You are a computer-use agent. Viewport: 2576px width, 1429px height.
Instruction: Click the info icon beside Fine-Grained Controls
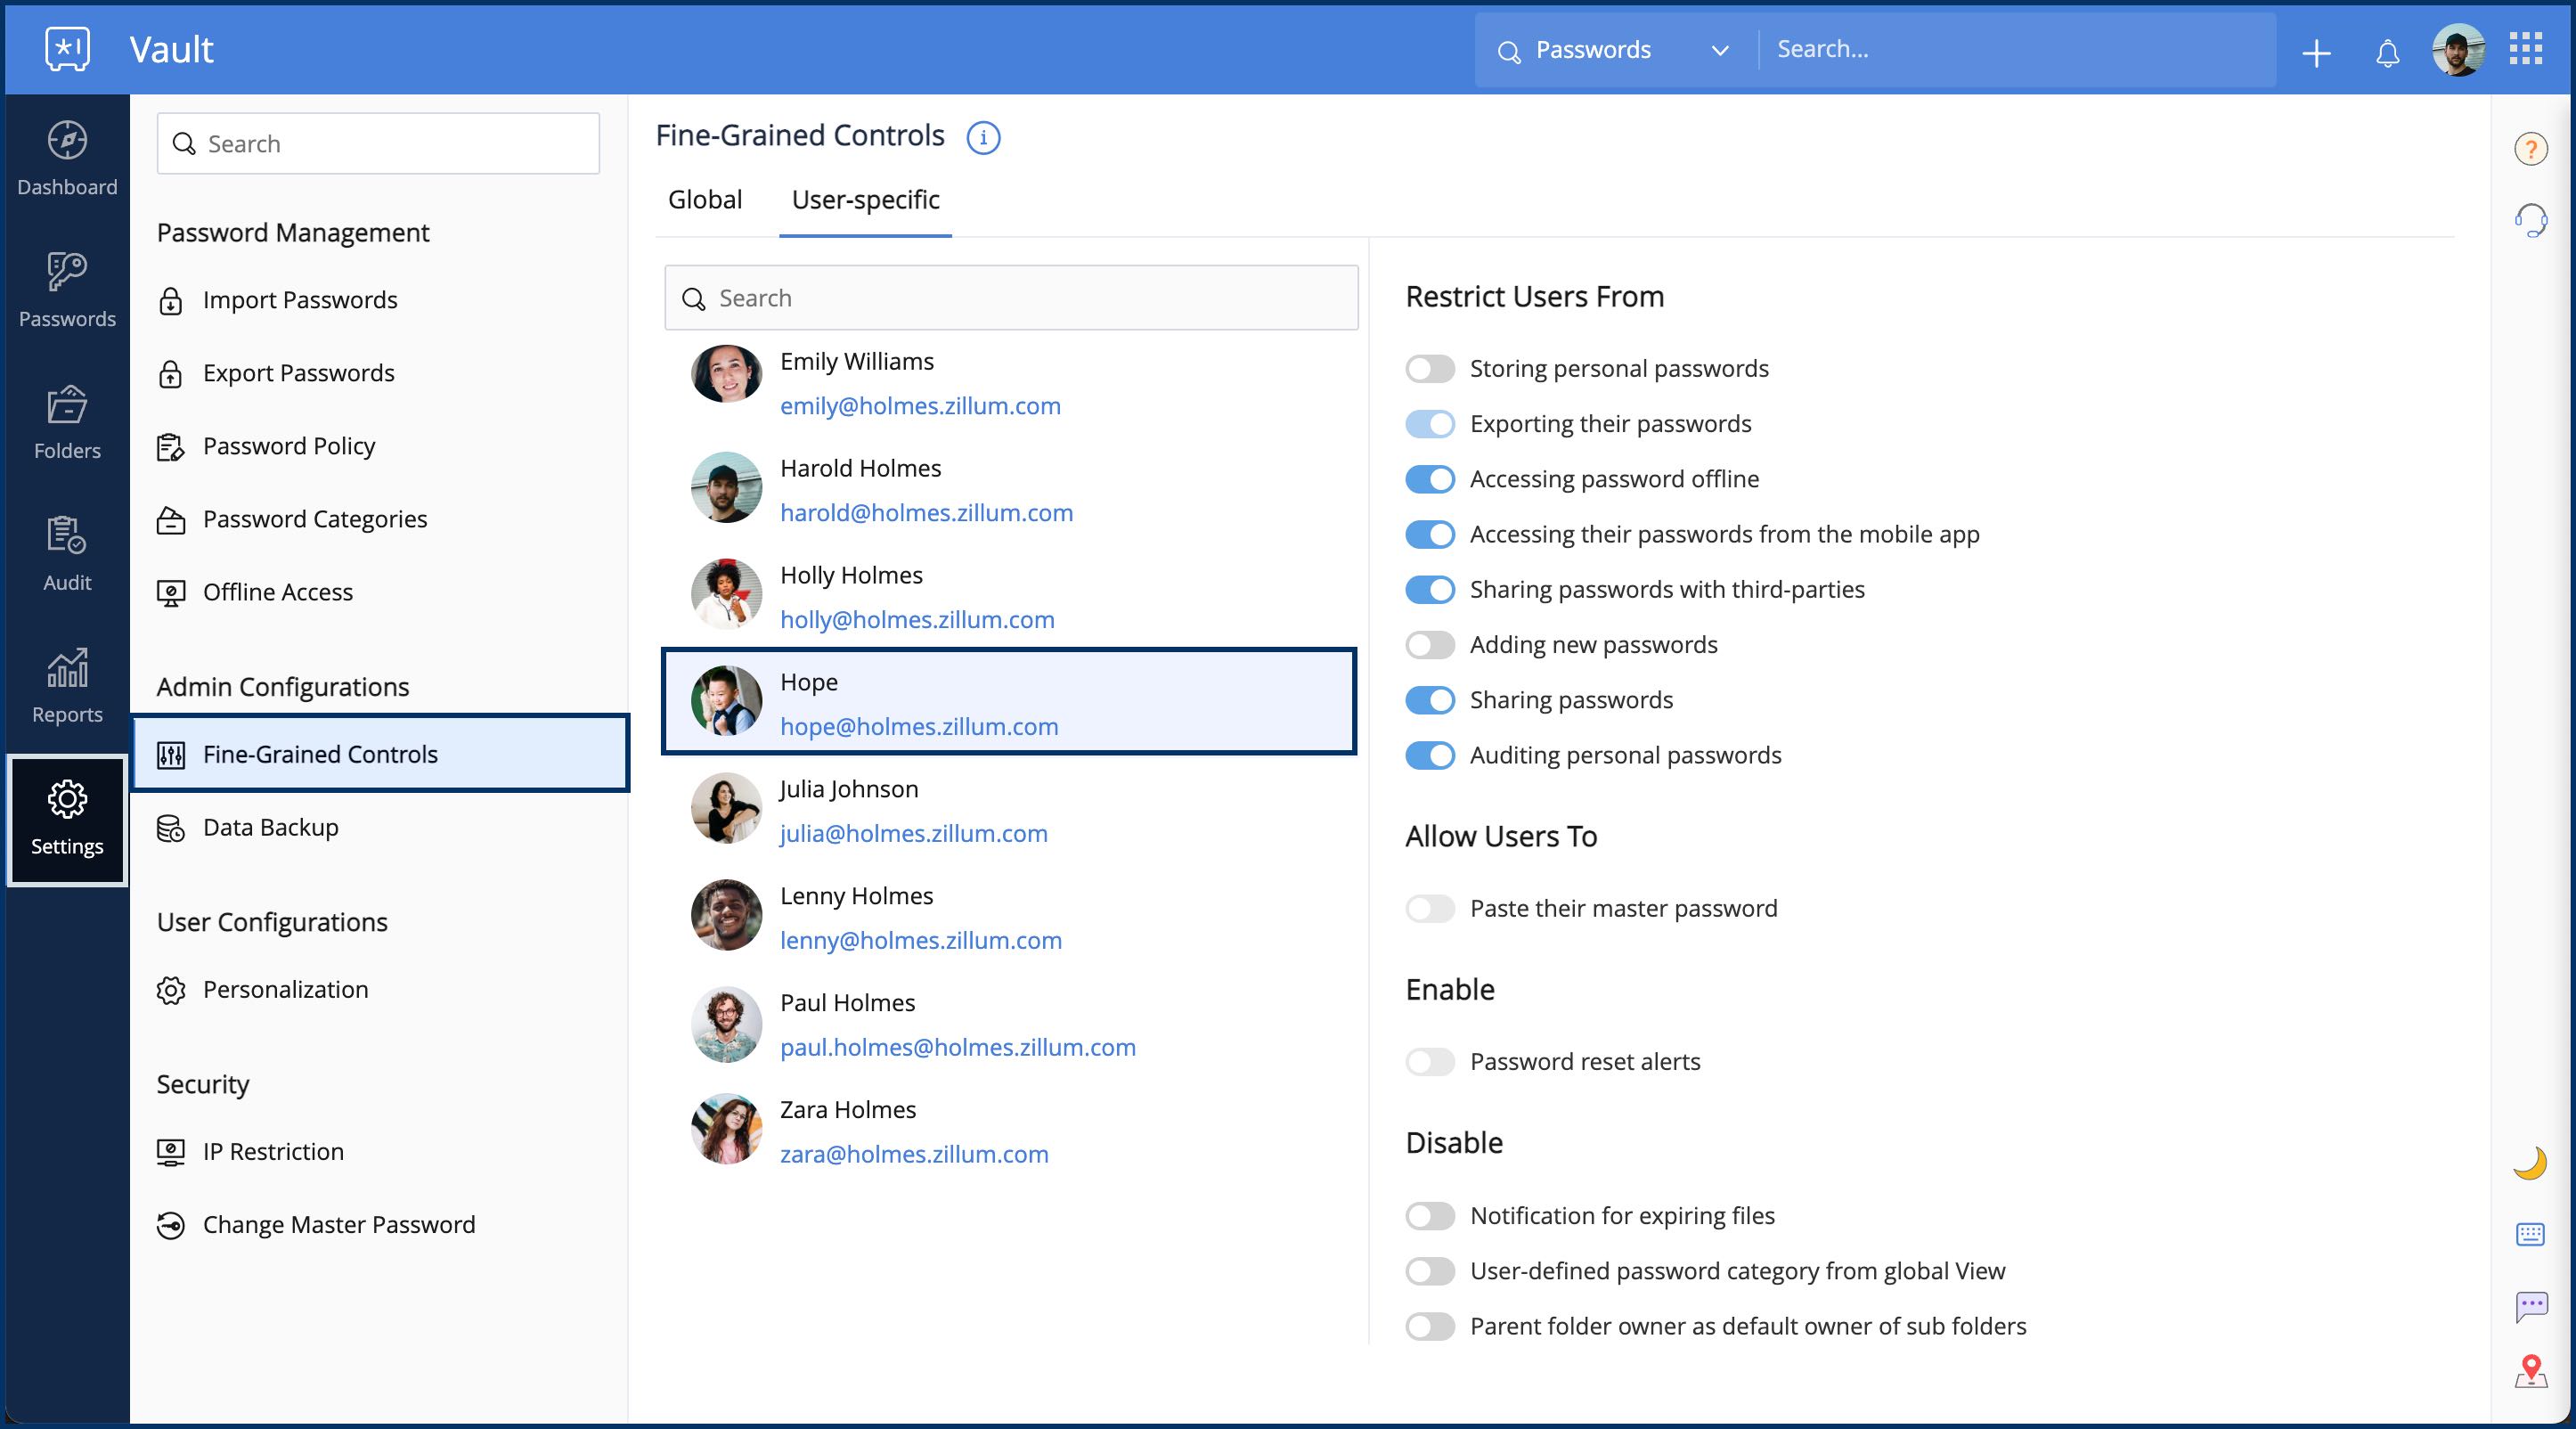pos(983,137)
